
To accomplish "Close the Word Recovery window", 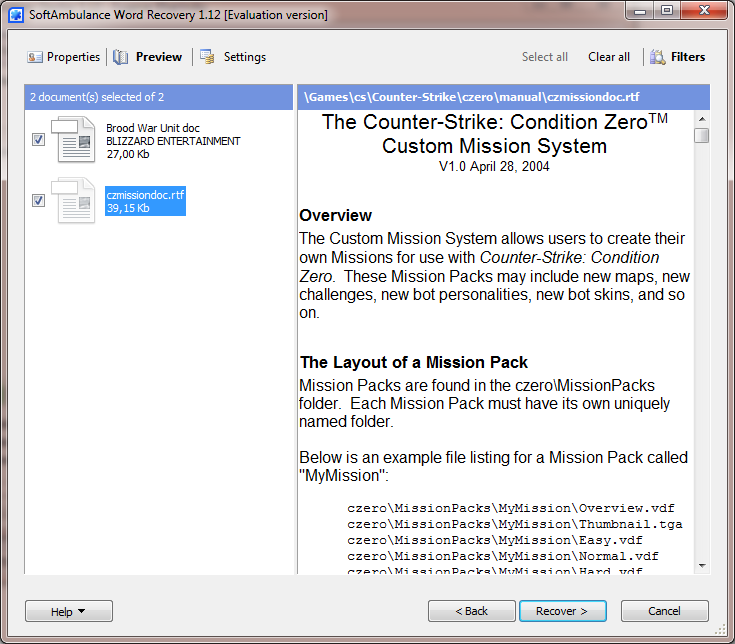I will tap(705, 10).
